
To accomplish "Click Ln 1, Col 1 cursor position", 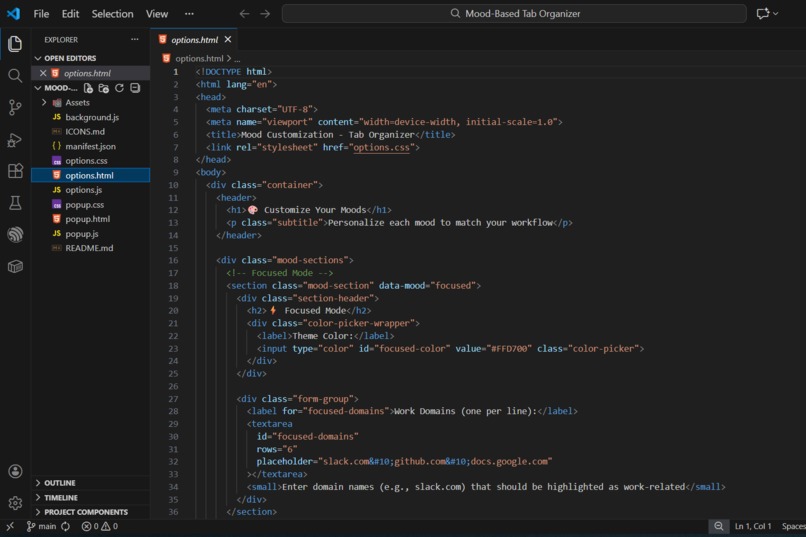I will [x=753, y=526].
